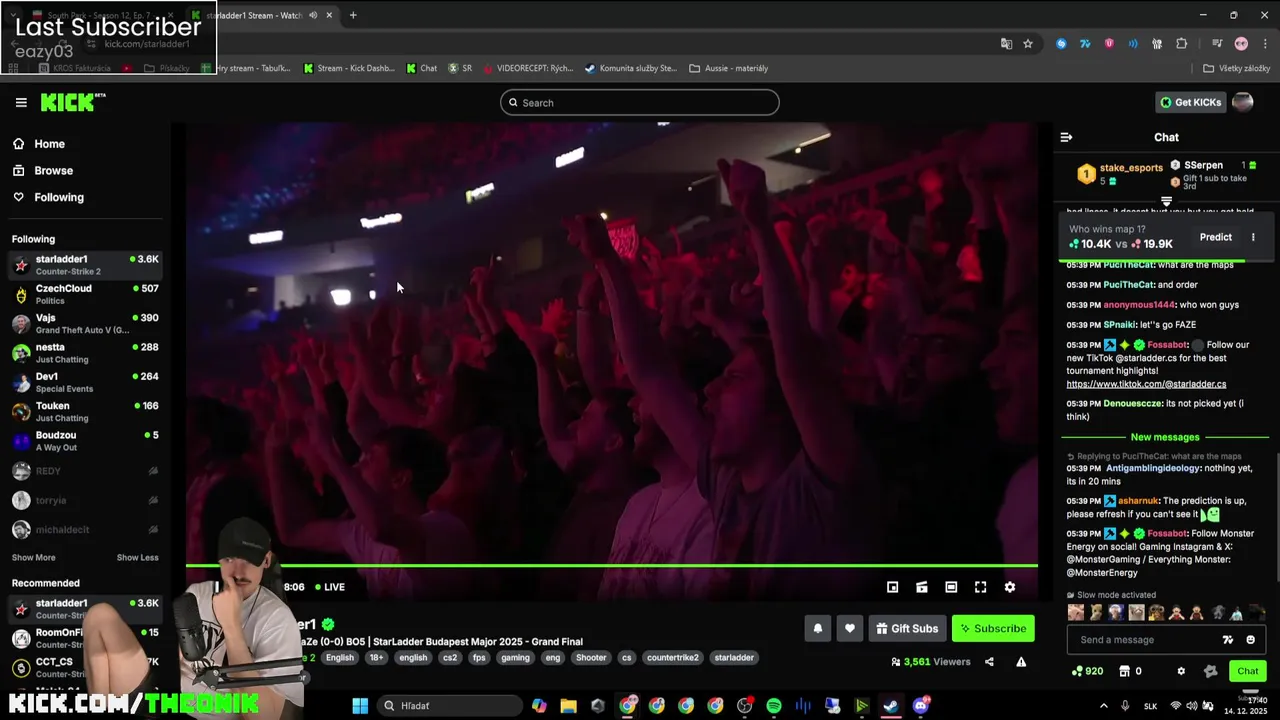Screen dimensions: 1280x720
Task: Toggle theater mode on player
Action: click(x=951, y=587)
